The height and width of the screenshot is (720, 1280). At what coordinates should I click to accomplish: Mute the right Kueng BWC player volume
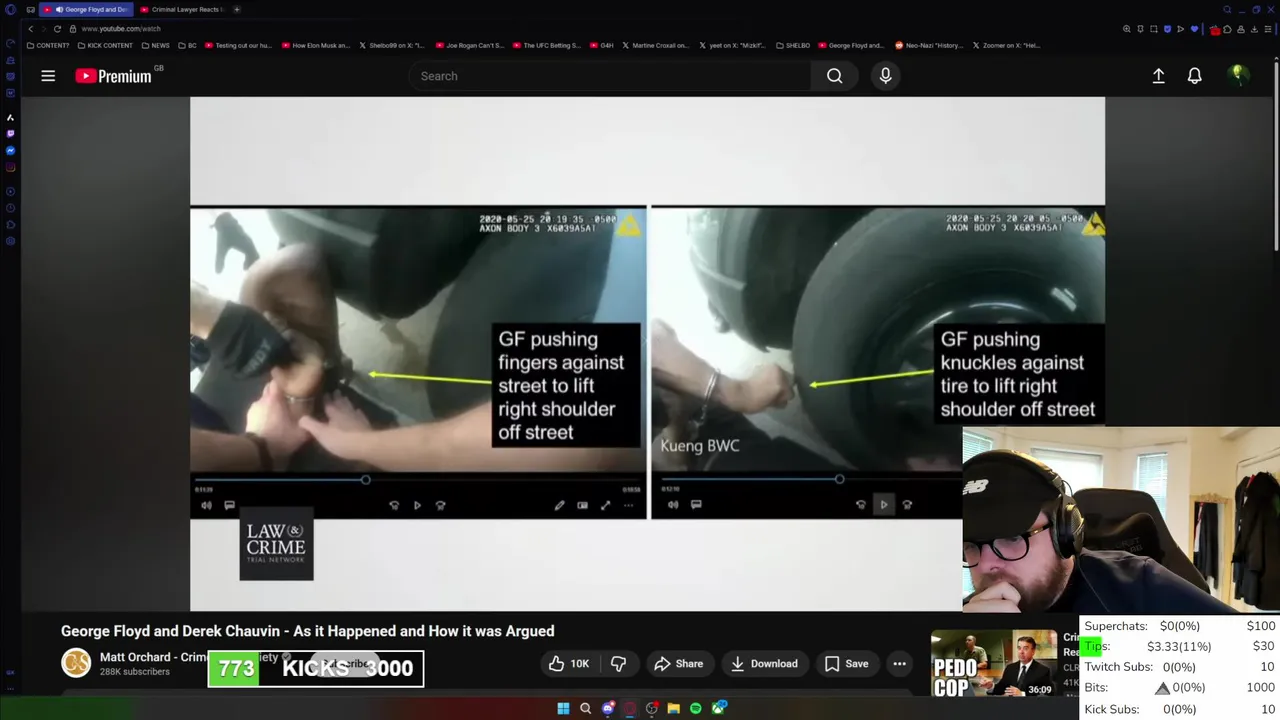click(673, 505)
